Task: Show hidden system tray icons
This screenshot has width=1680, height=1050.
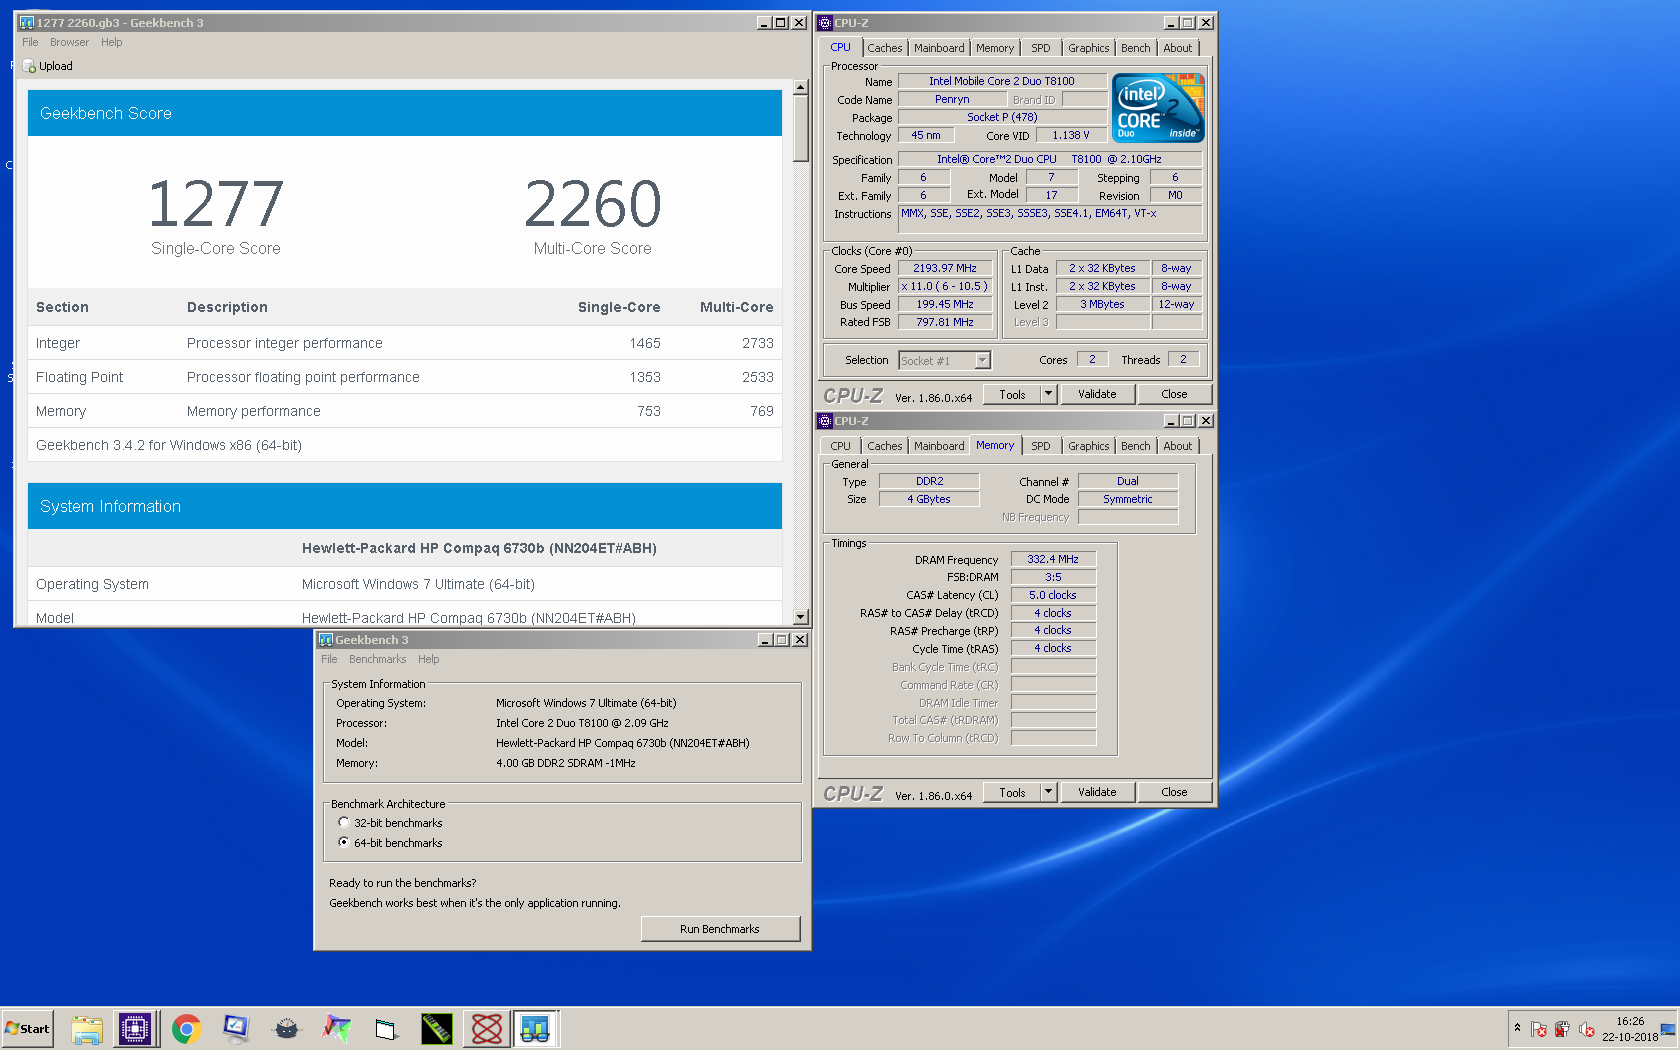Action: coord(1517,1028)
